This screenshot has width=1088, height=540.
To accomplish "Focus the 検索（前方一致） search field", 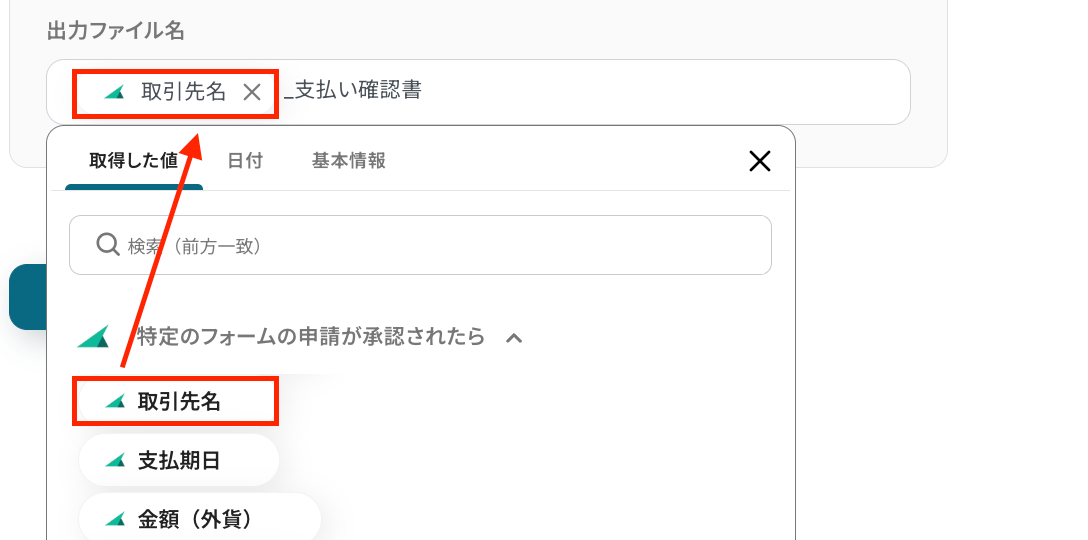I will point(420,245).
